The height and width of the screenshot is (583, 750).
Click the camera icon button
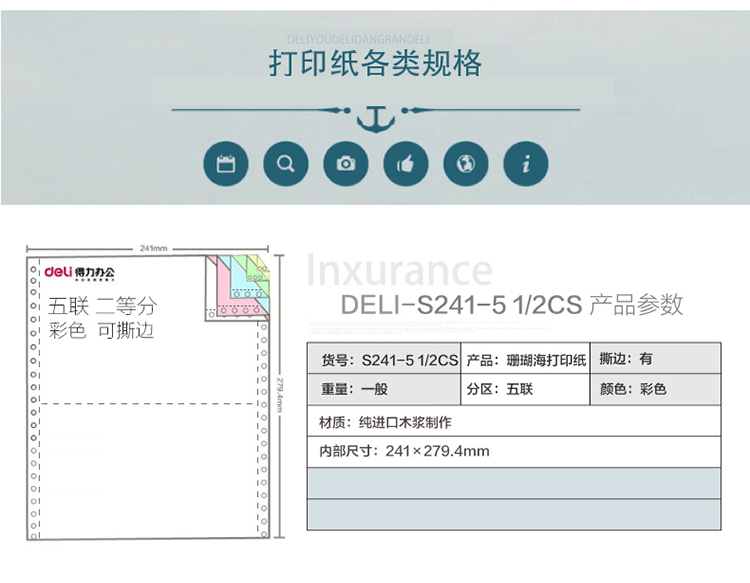coord(346,163)
